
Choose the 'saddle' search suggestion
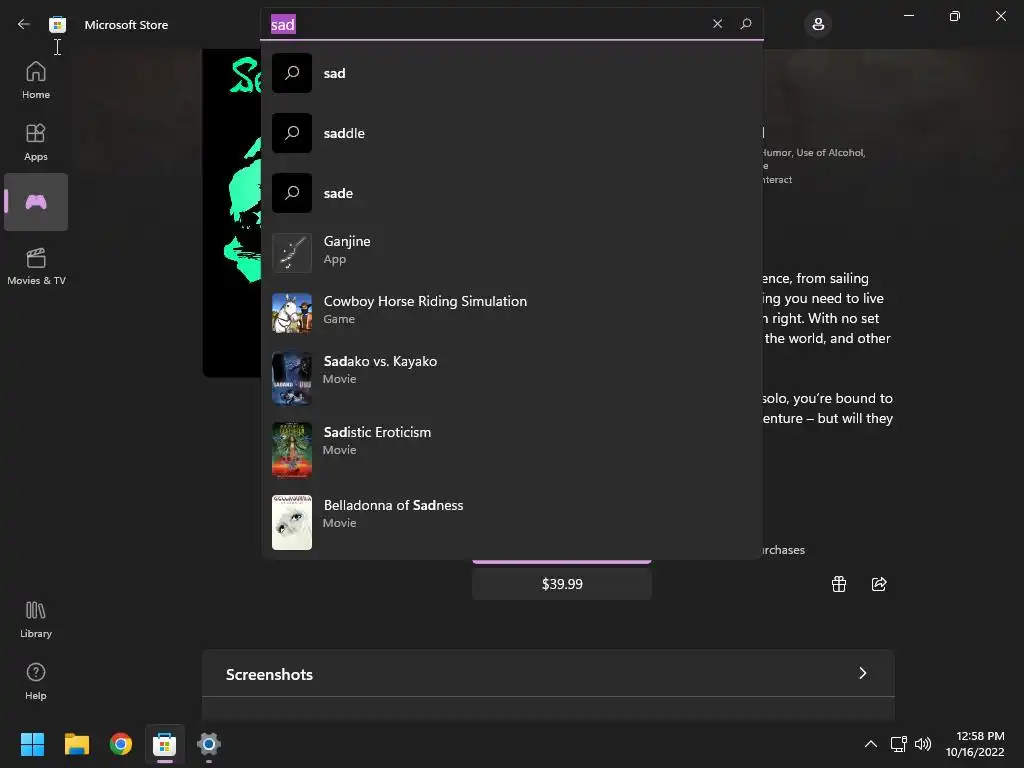(x=512, y=133)
